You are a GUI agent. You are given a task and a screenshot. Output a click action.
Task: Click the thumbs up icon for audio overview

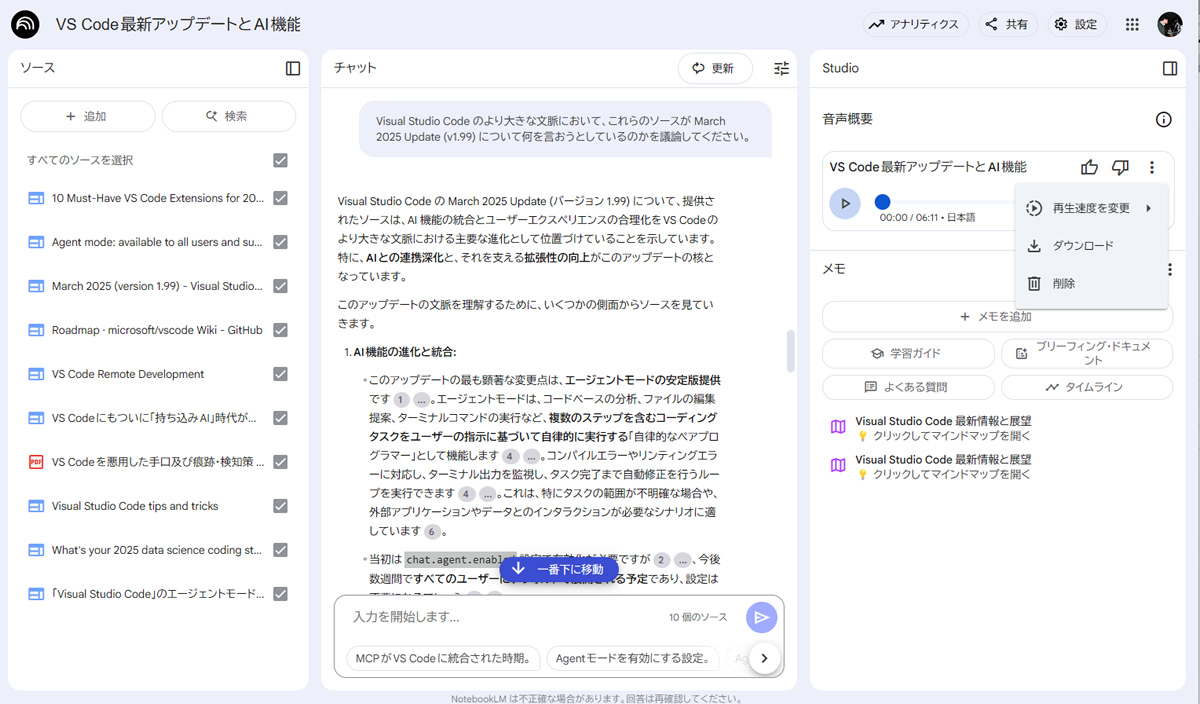click(1089, 167)
